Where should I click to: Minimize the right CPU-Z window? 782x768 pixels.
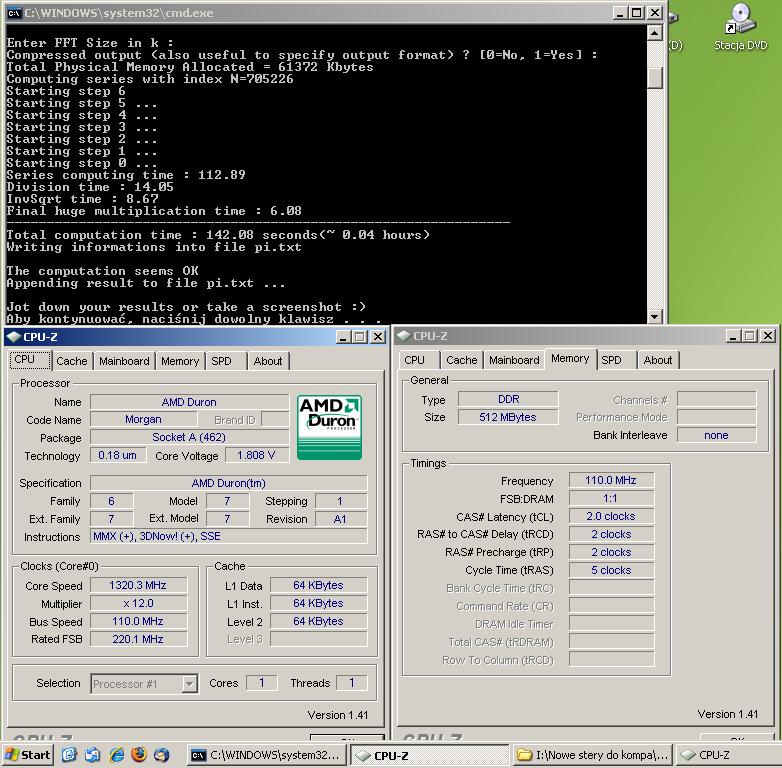(733, 336)
